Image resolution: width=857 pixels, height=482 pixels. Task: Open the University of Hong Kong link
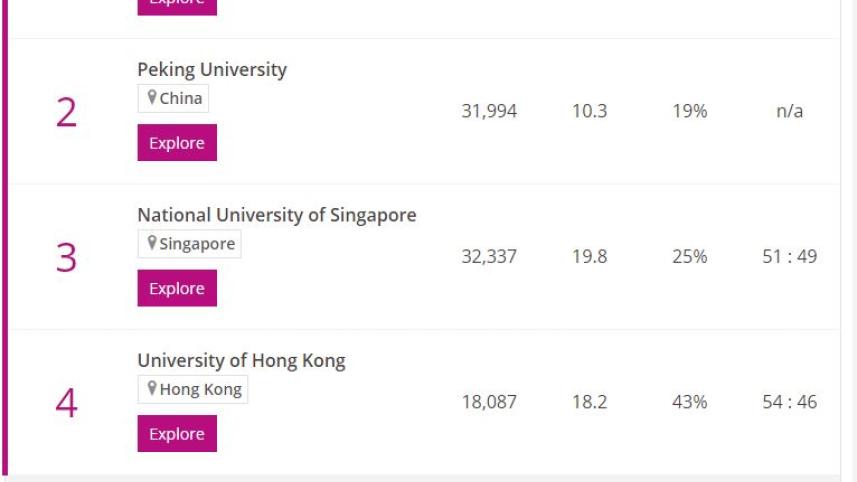click(x=241, y=361)
